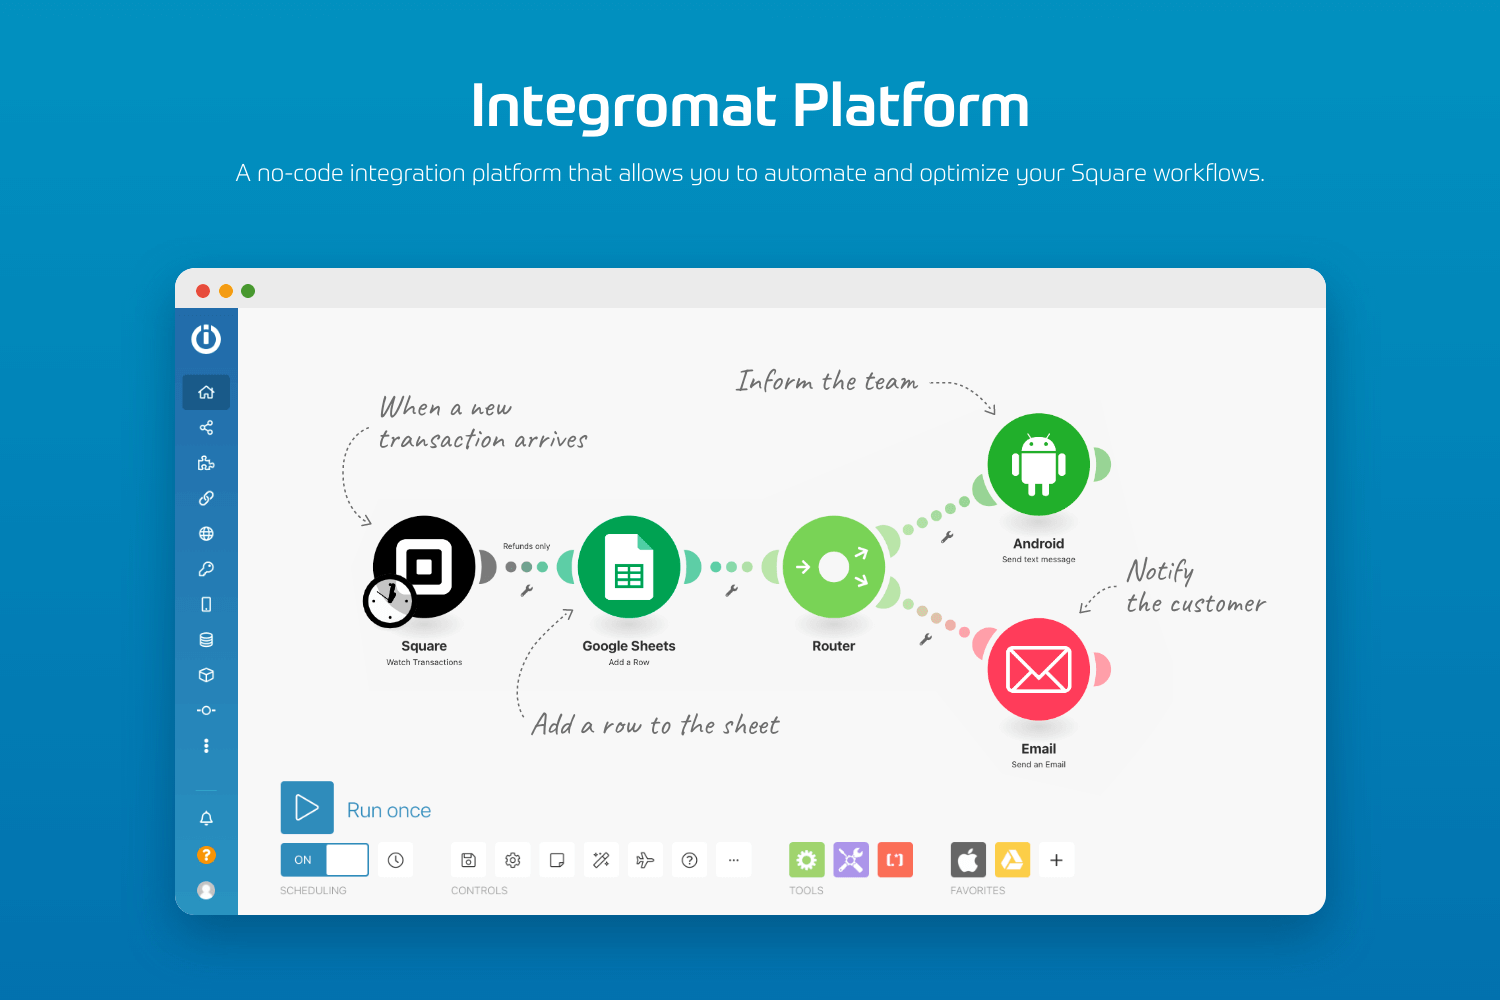Open more controls ellipsis button
Viewport: 1500px width, 1000px height.
733,860
